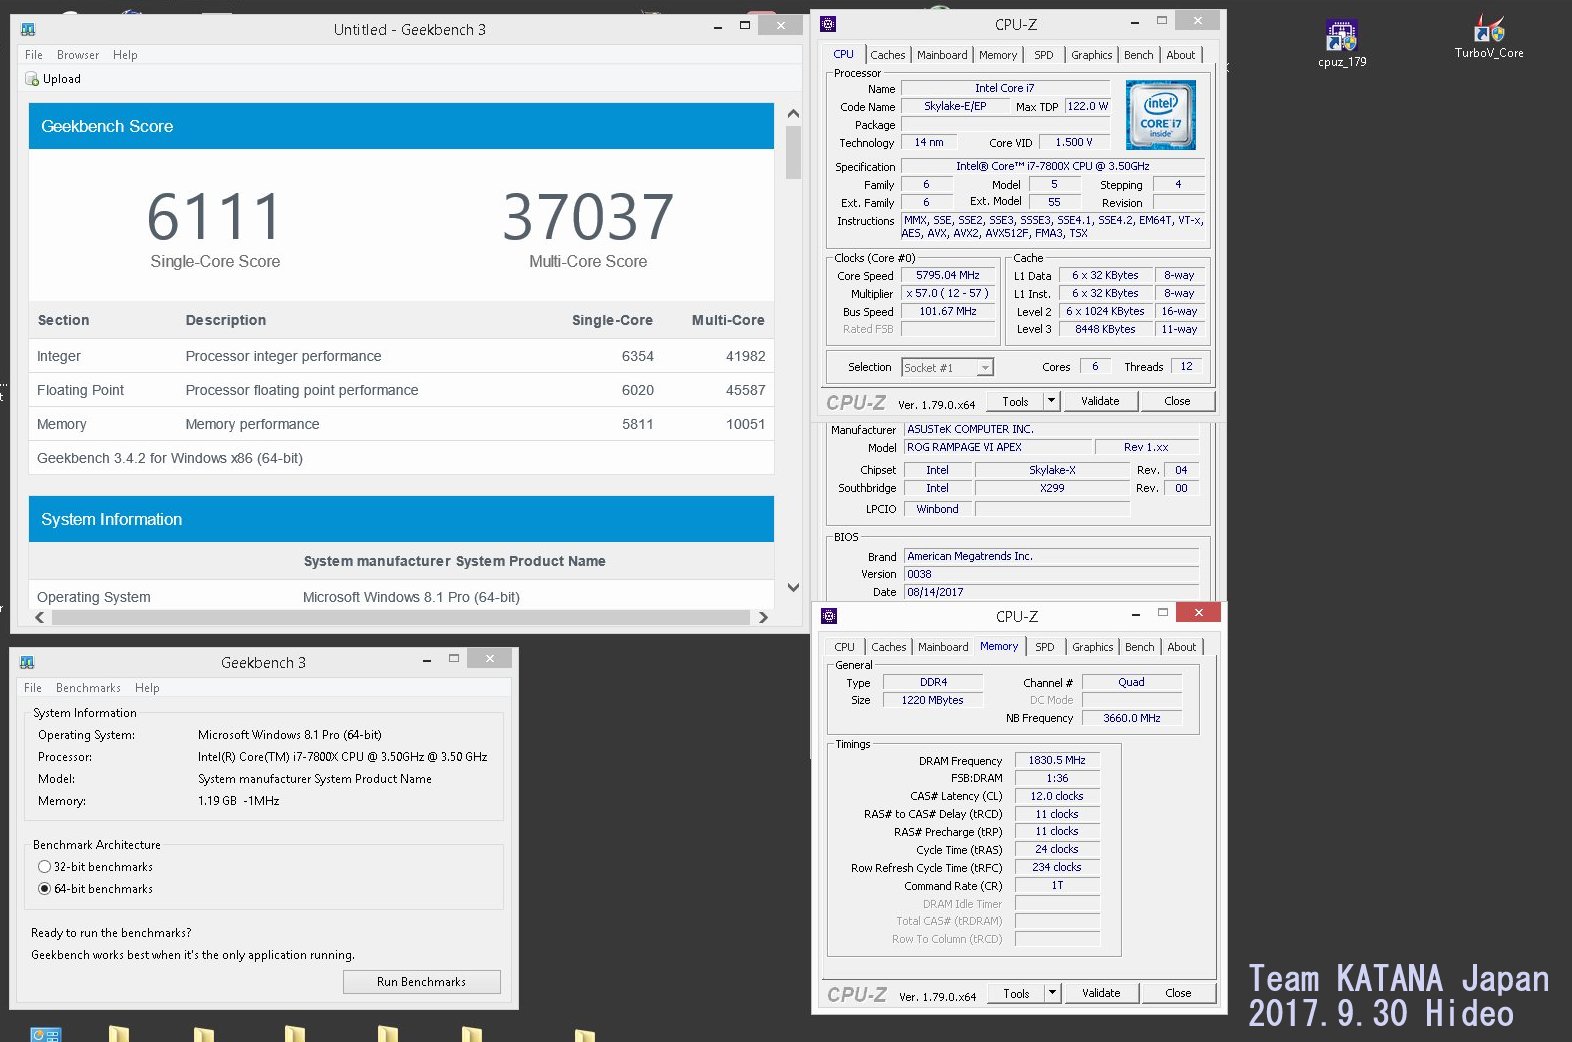Click the Multi-Core Score 37037
The width and height of the screenshot is (1572, 1042).
pos(588,217)
